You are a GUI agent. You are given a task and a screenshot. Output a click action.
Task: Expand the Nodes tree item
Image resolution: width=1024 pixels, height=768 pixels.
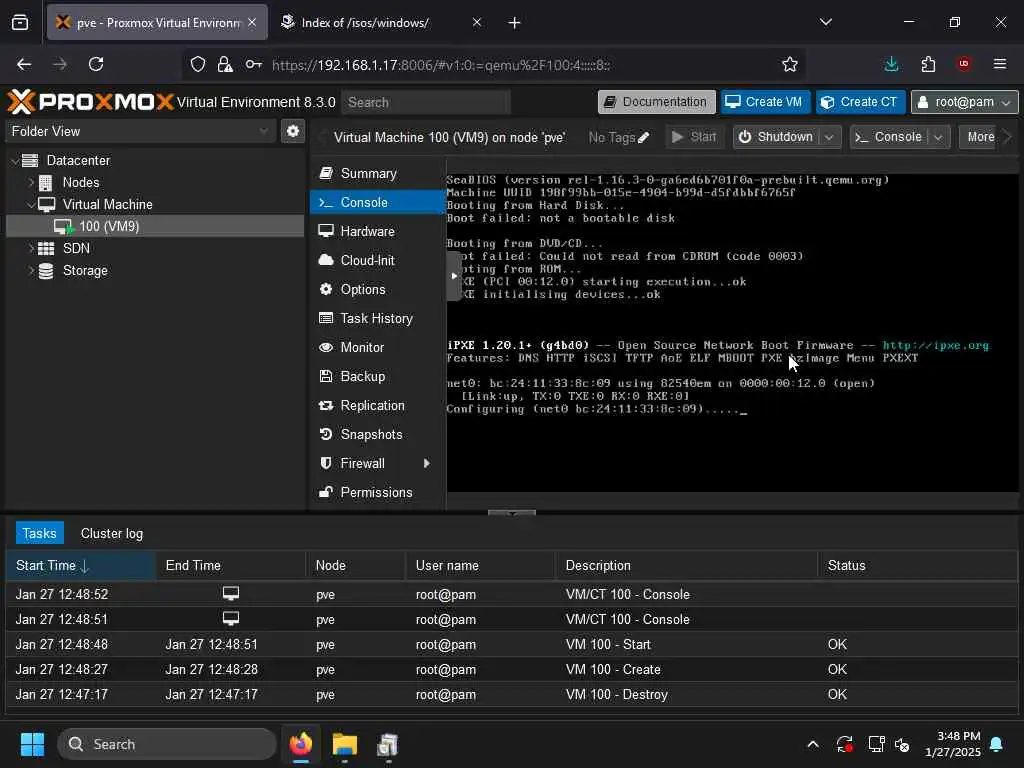[31, 182]
